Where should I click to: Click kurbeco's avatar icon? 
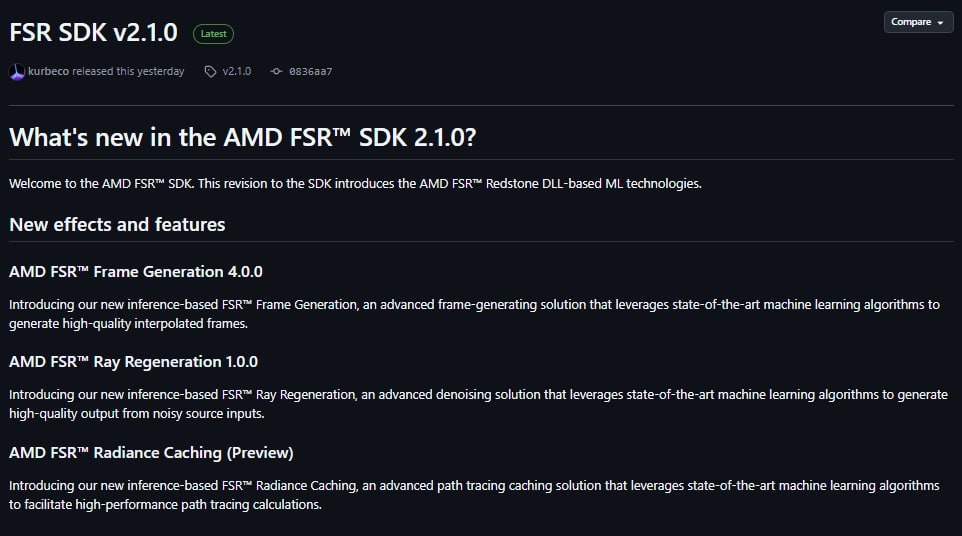tap(17, 72)
